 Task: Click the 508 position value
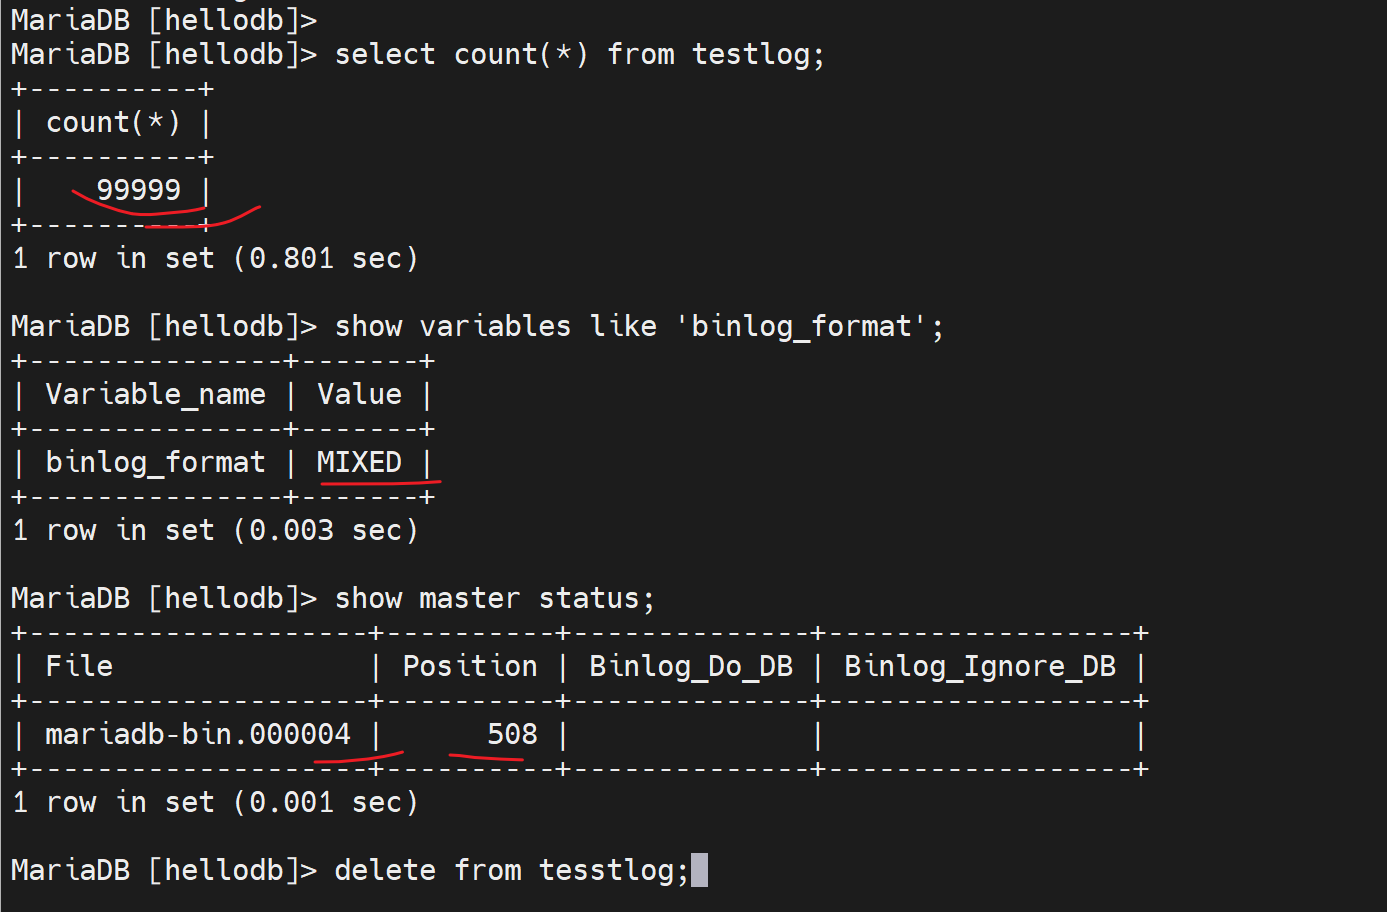click(512, 734)
